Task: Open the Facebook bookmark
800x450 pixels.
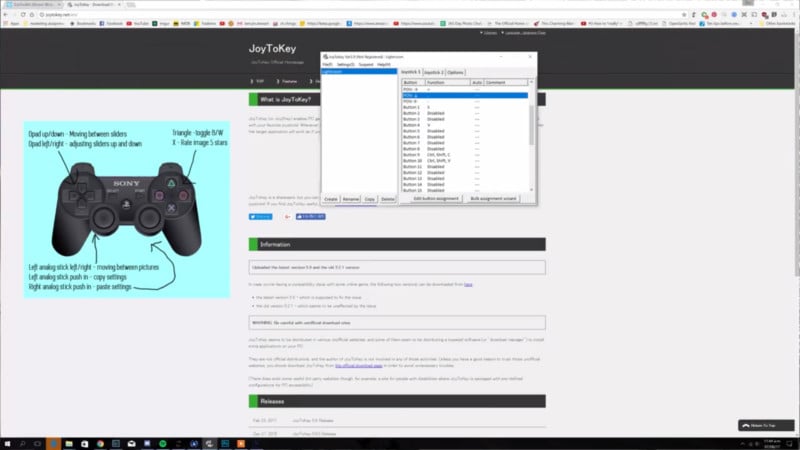Action: tap(111, 23)
